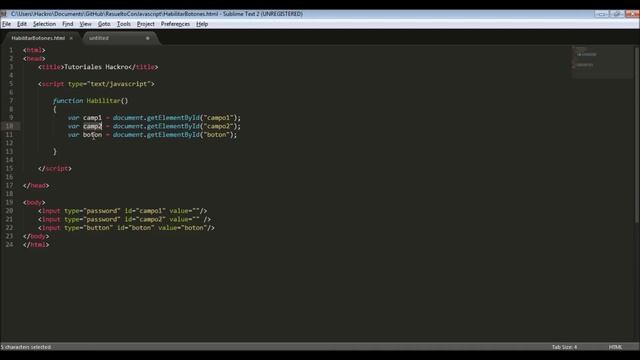This screenshot has height=360, width=640.
Task: Click the minimap code preview
Action: tap(603, 62)
